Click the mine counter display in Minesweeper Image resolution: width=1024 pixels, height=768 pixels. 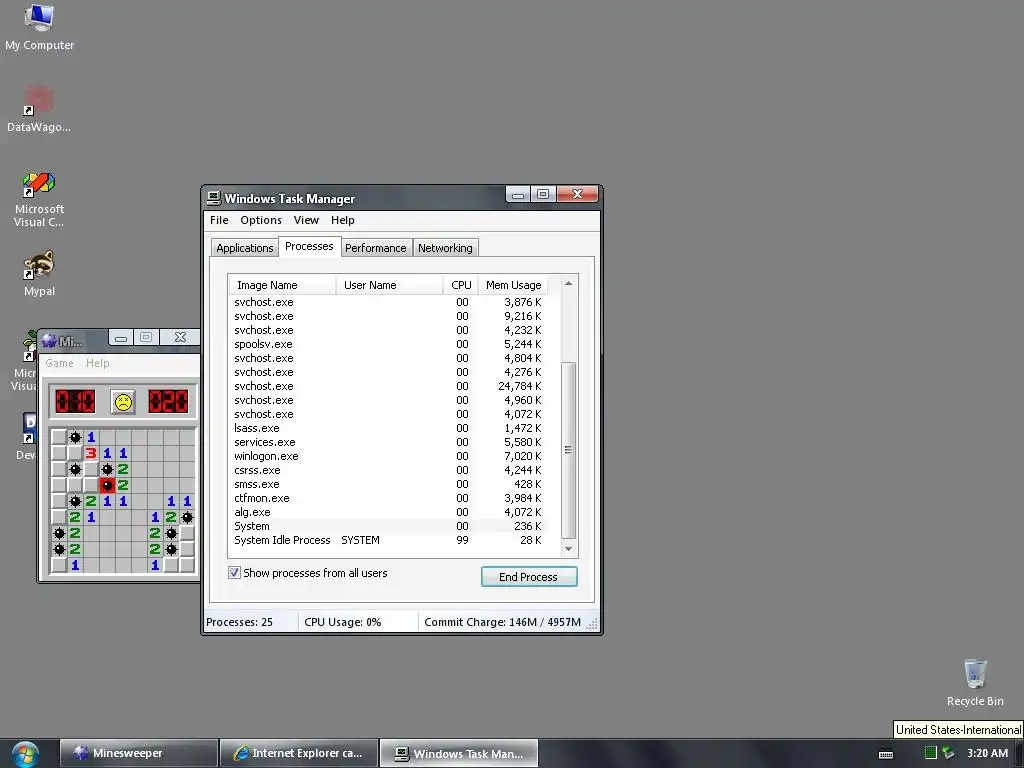coord(75,402)
